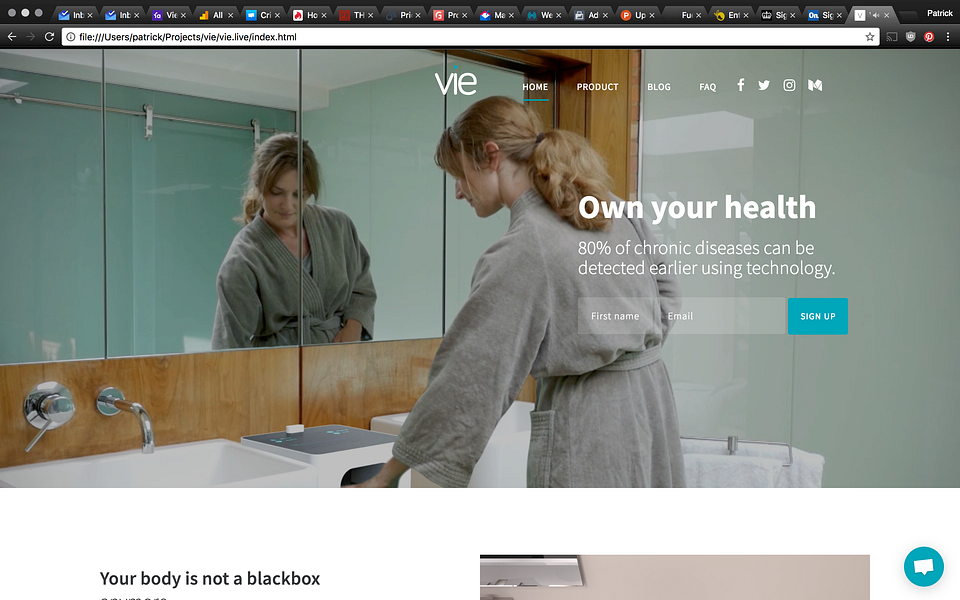Switch to the 'Fu' tab
Screen dimensions: 960x600
pos(681,15)
